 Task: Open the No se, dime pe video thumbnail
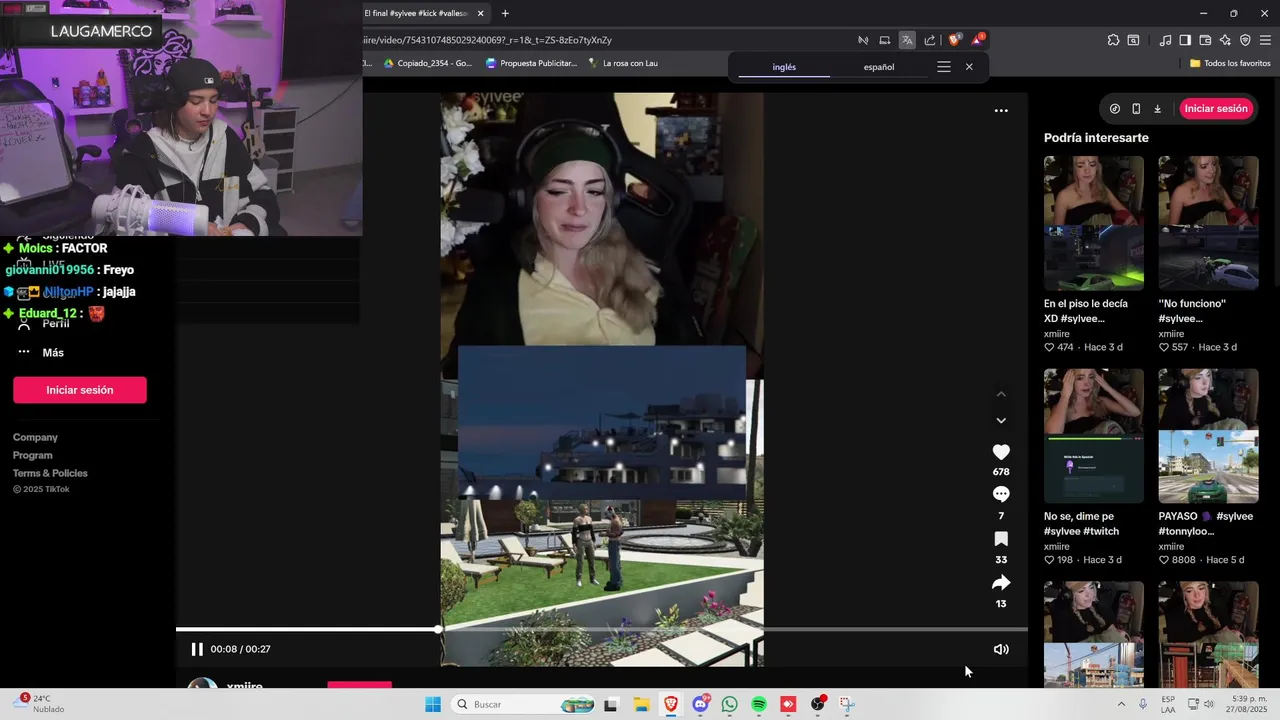[x=1094, y=436]
